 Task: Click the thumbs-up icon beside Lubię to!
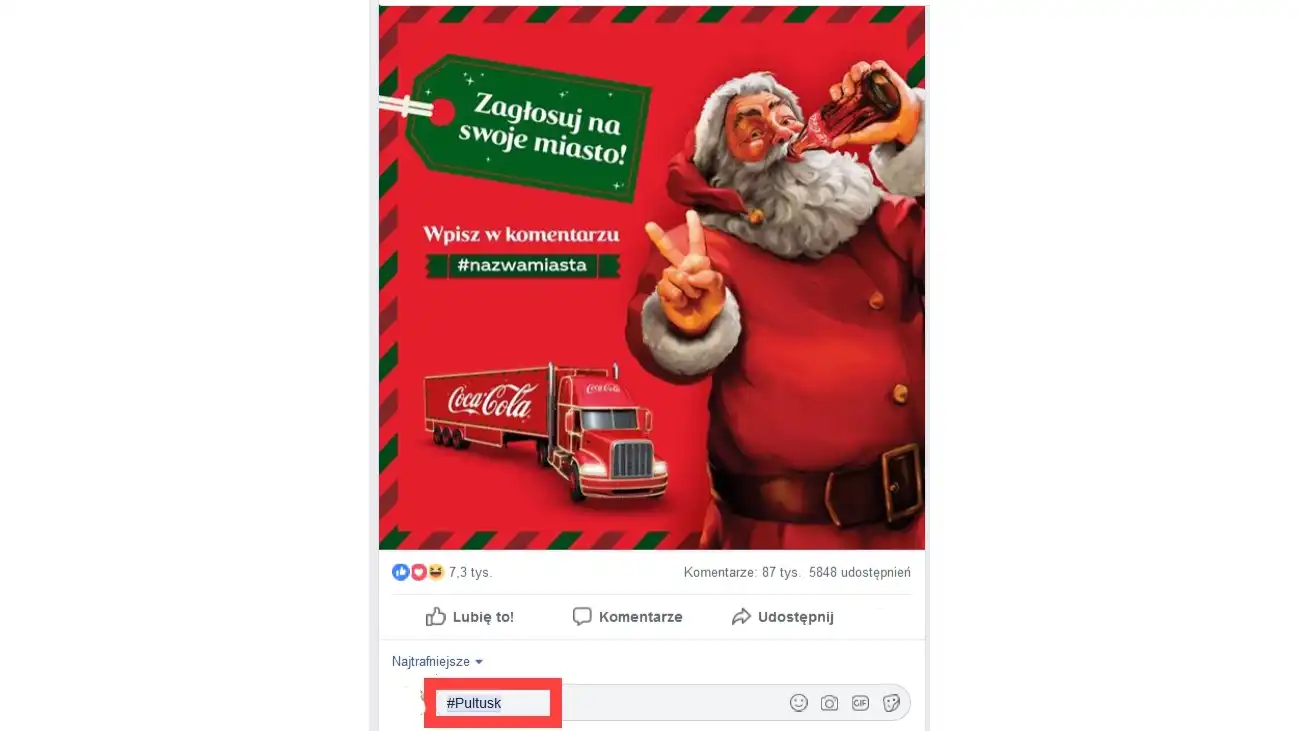point(435,616)
